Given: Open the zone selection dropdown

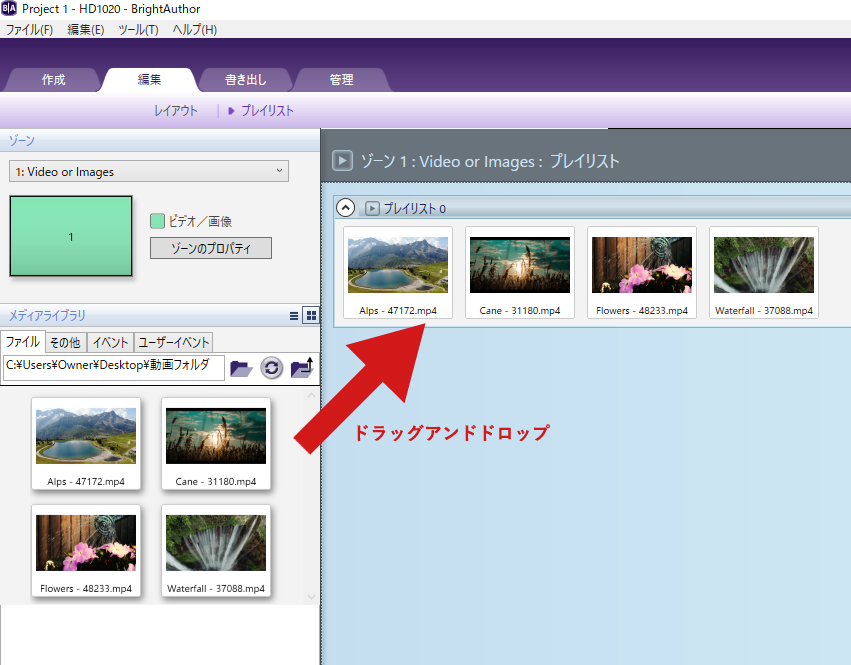Looking at the screenshot, I should click(149, 172).
